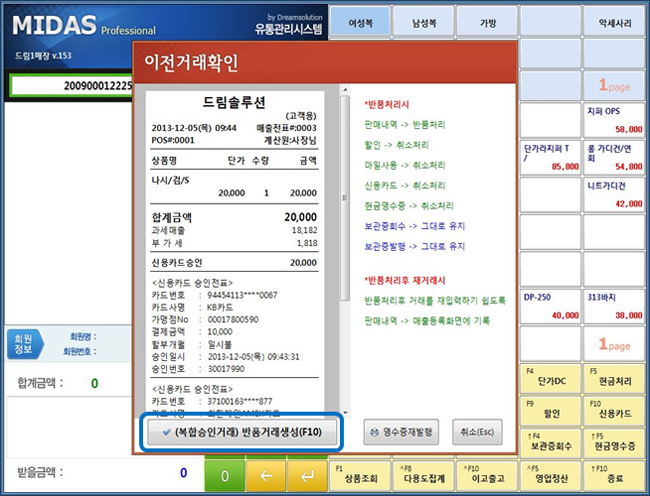
Task: Open 다용도집계 summary
Action: 424,476
